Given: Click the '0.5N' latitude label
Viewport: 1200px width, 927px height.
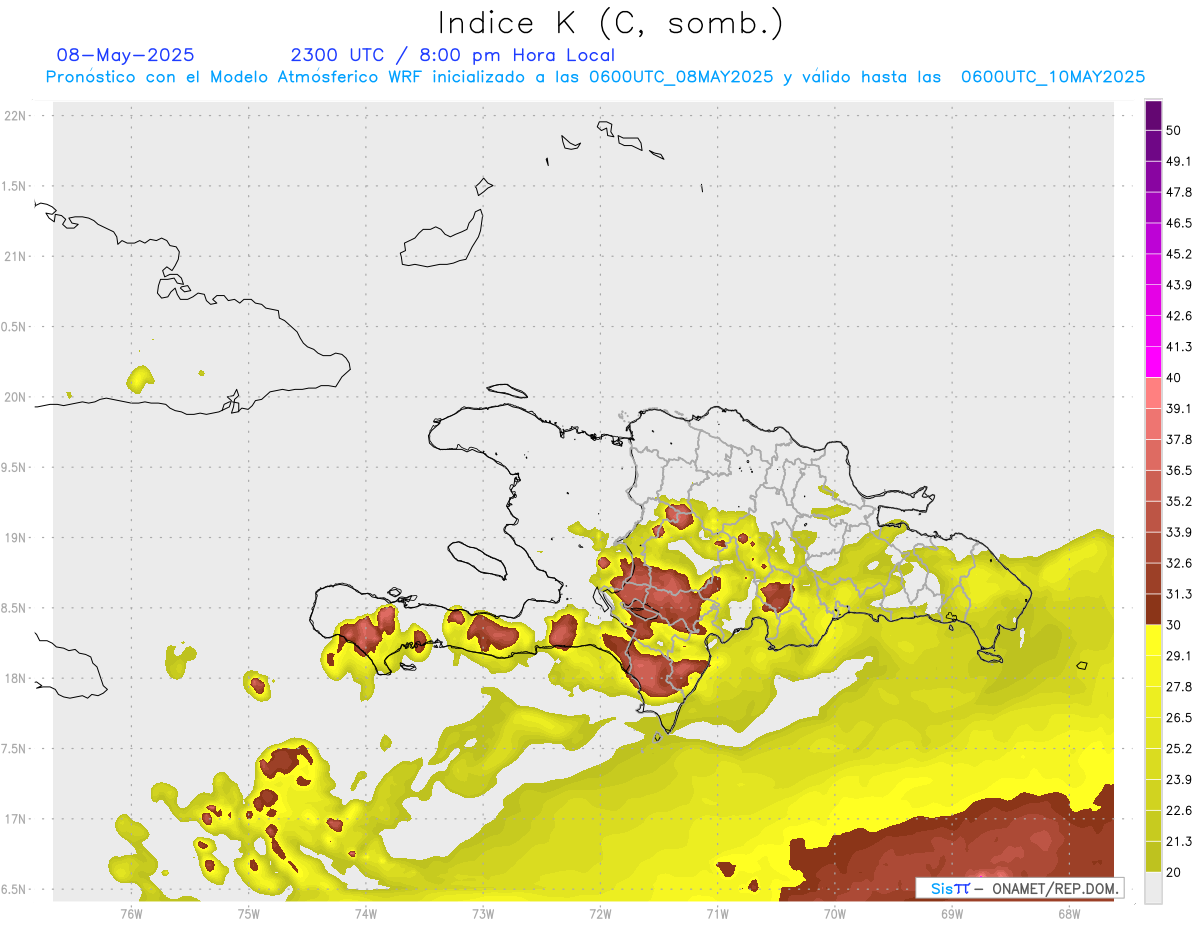Looking at the screenshot, I should 15,327.
